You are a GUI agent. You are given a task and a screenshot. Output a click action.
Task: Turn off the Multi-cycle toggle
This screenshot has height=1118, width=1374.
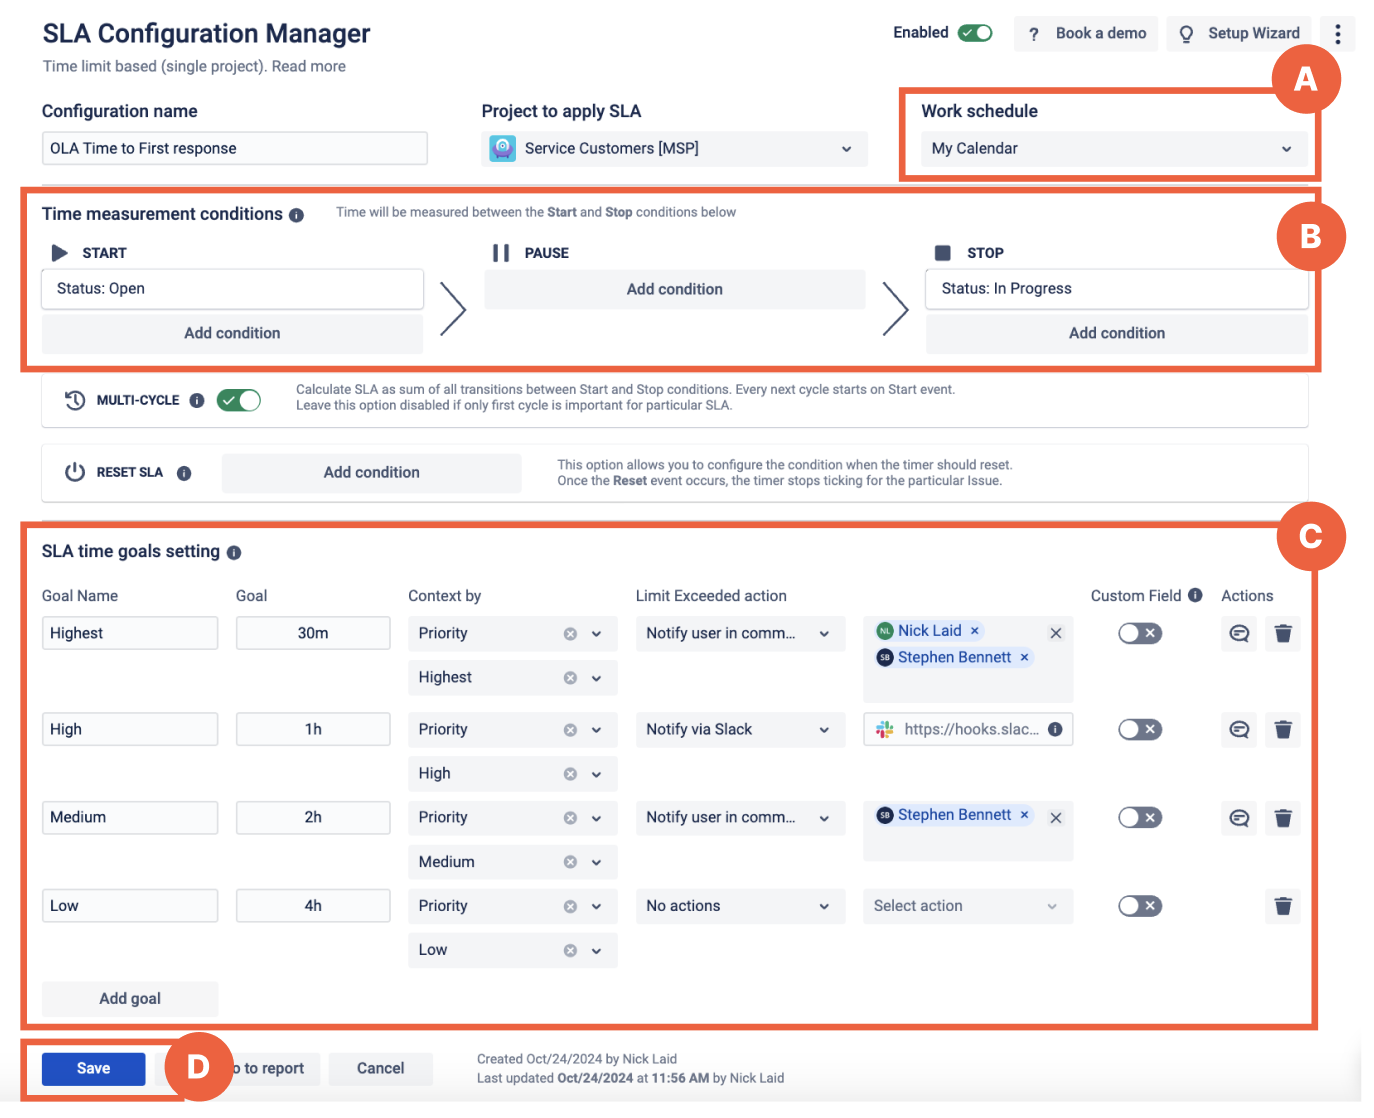(239, 401)
